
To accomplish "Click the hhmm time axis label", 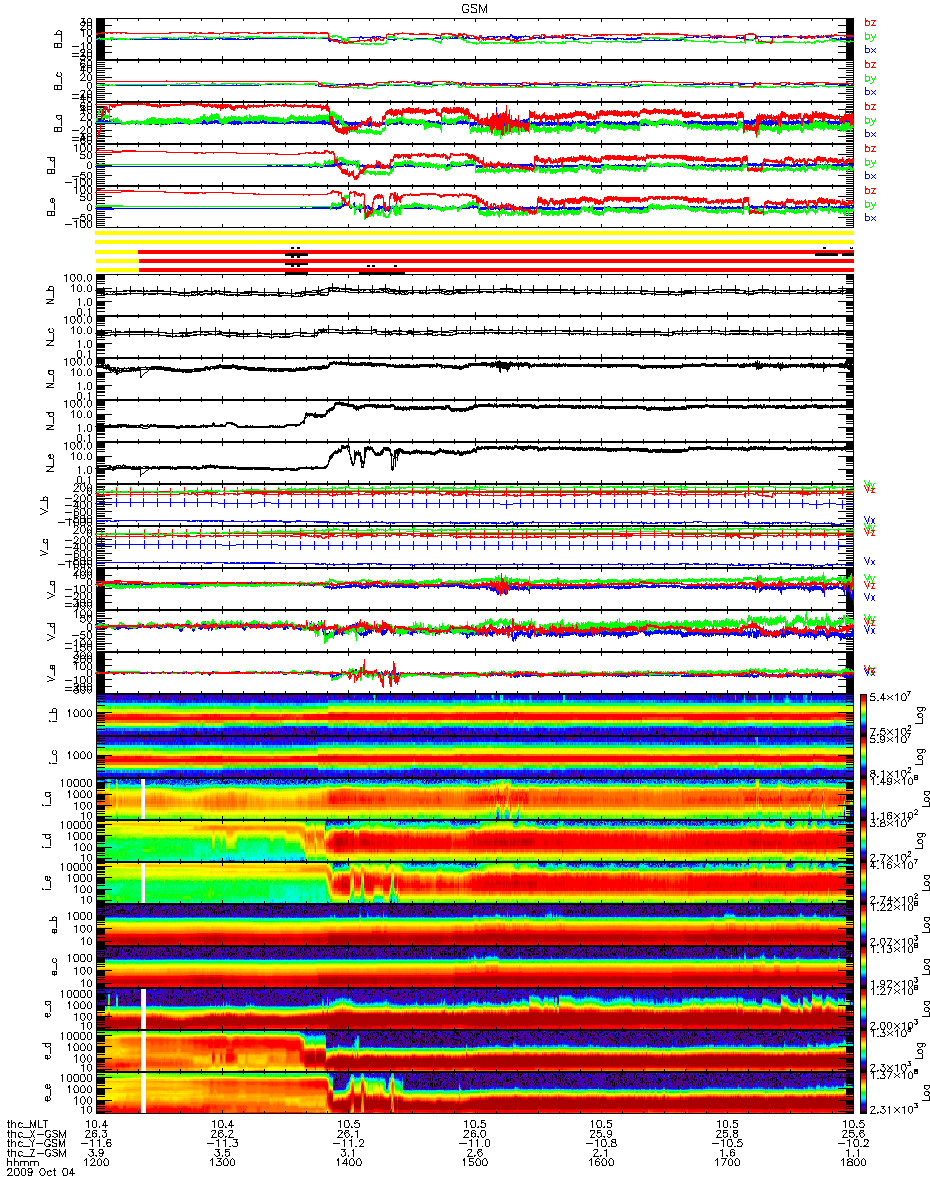I will click(20, 1161).
